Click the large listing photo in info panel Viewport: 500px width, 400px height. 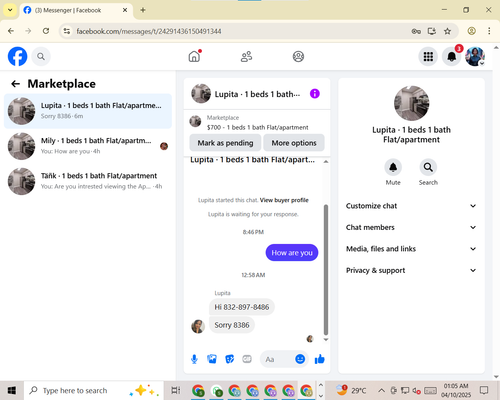click(411, 103)
